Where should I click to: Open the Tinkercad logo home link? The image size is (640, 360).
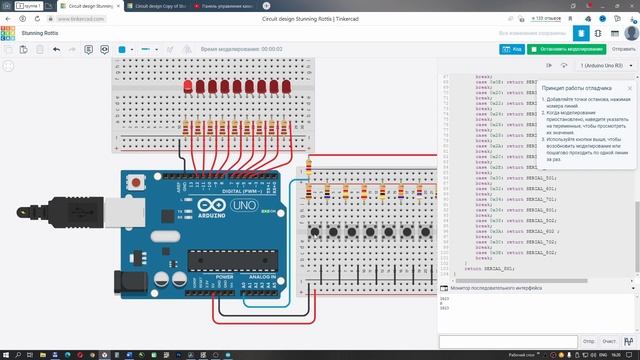pos(8,33)
